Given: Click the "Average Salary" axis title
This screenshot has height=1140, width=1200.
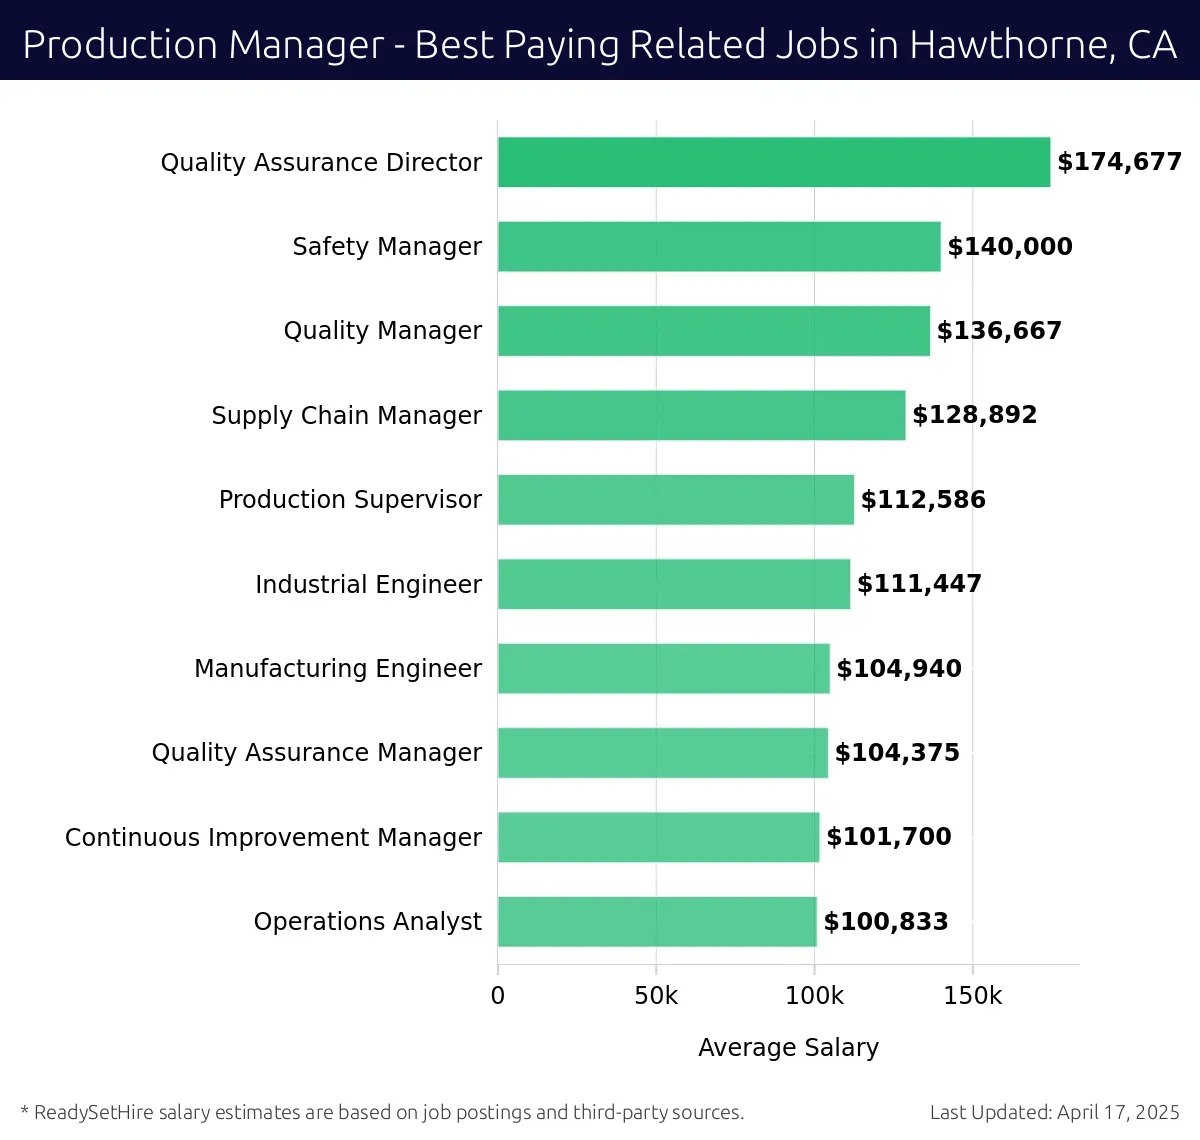Looking at the screenshot, I should pyautogui.click(x=789, y=1048).
